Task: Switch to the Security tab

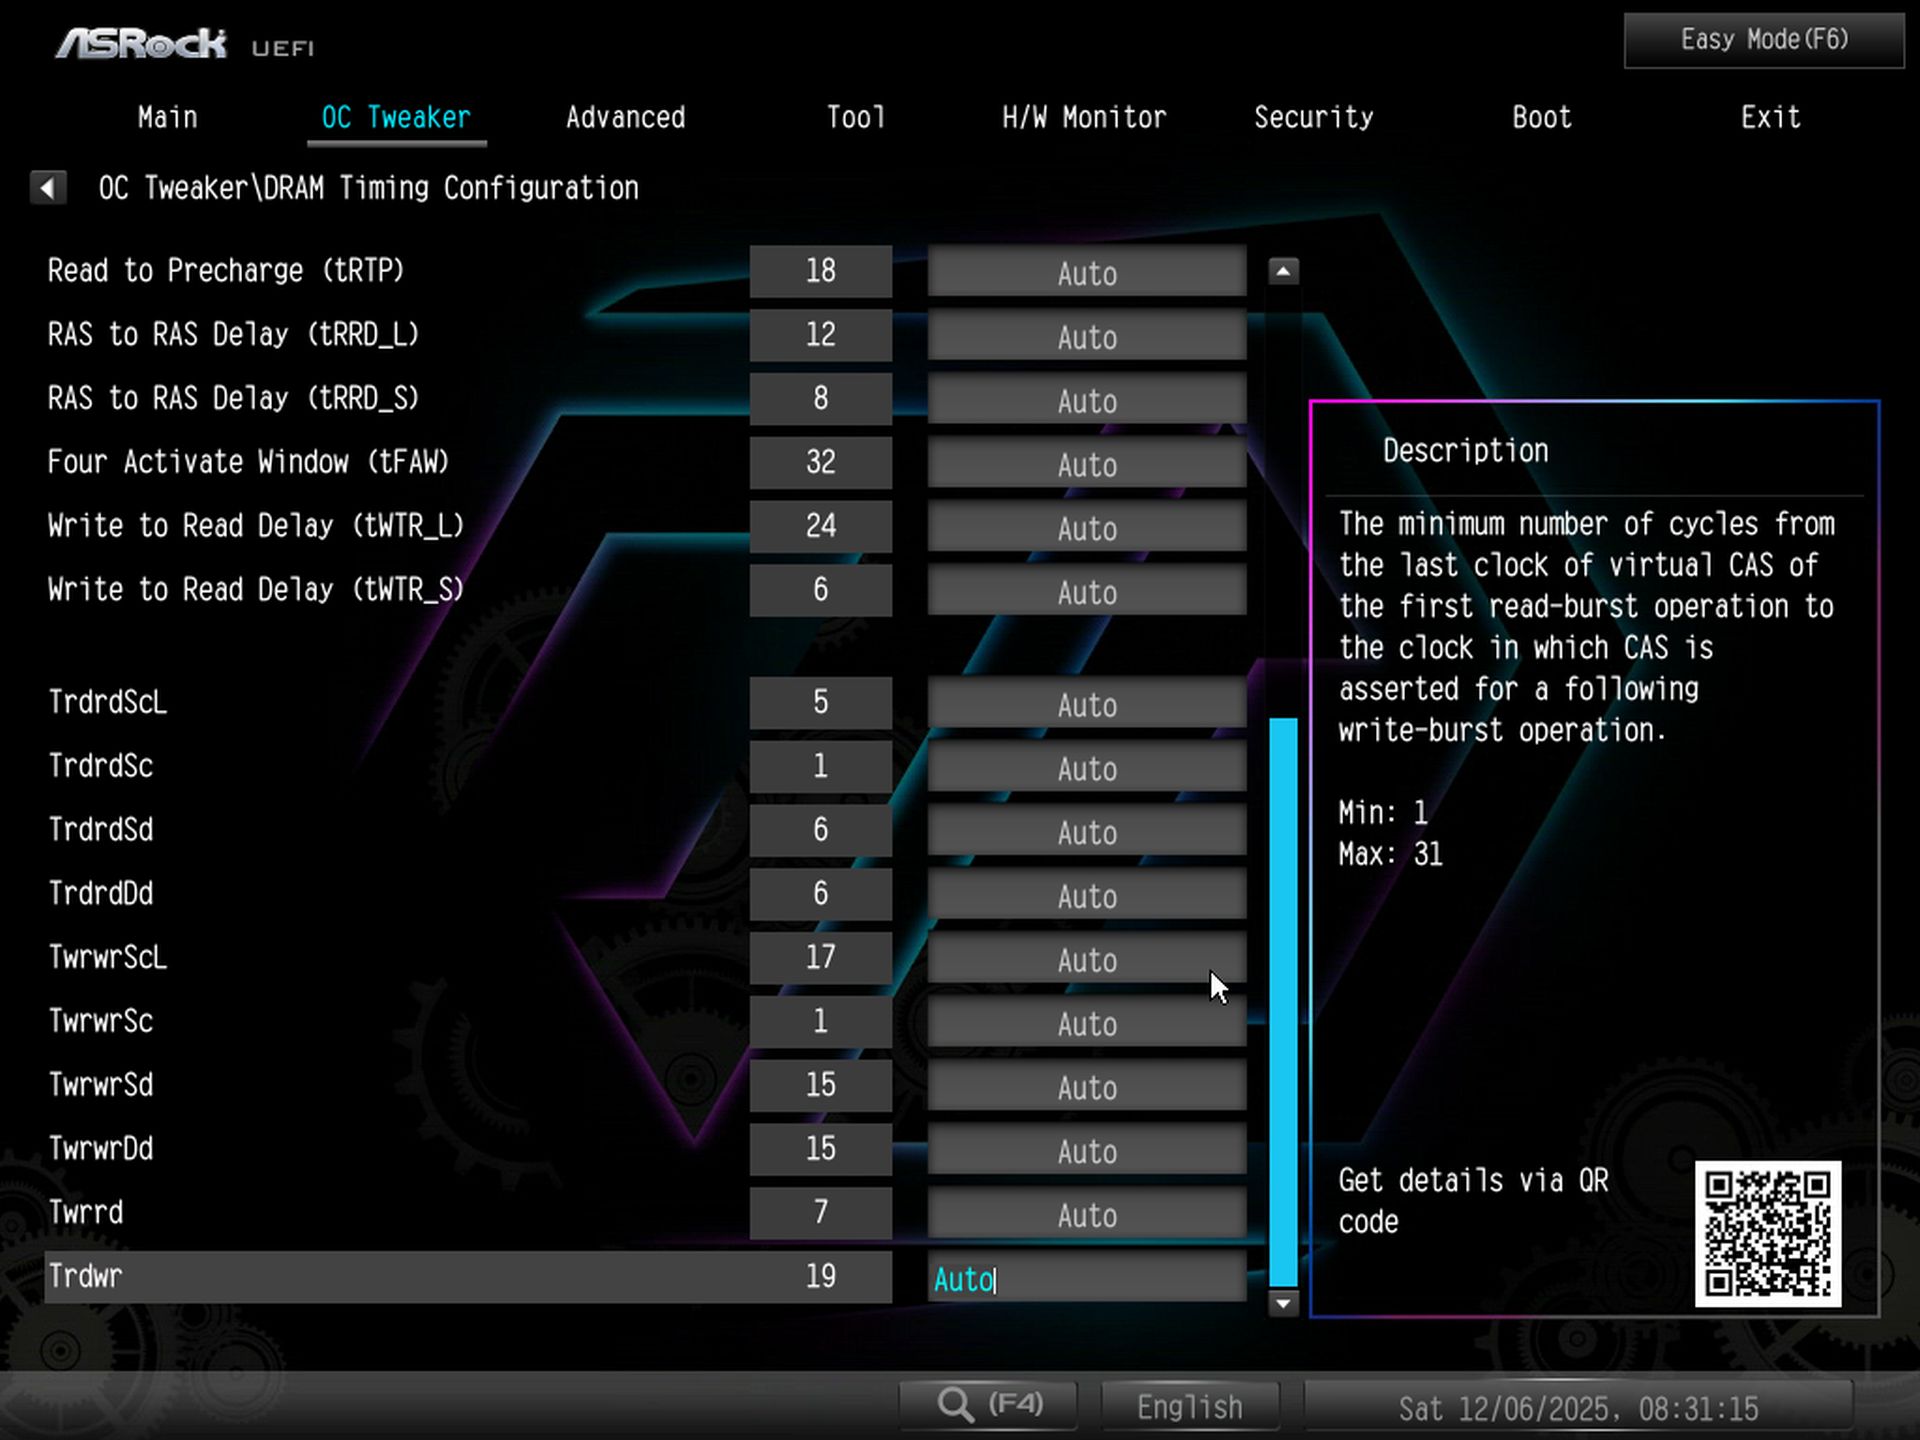Action: [1314, 117]
